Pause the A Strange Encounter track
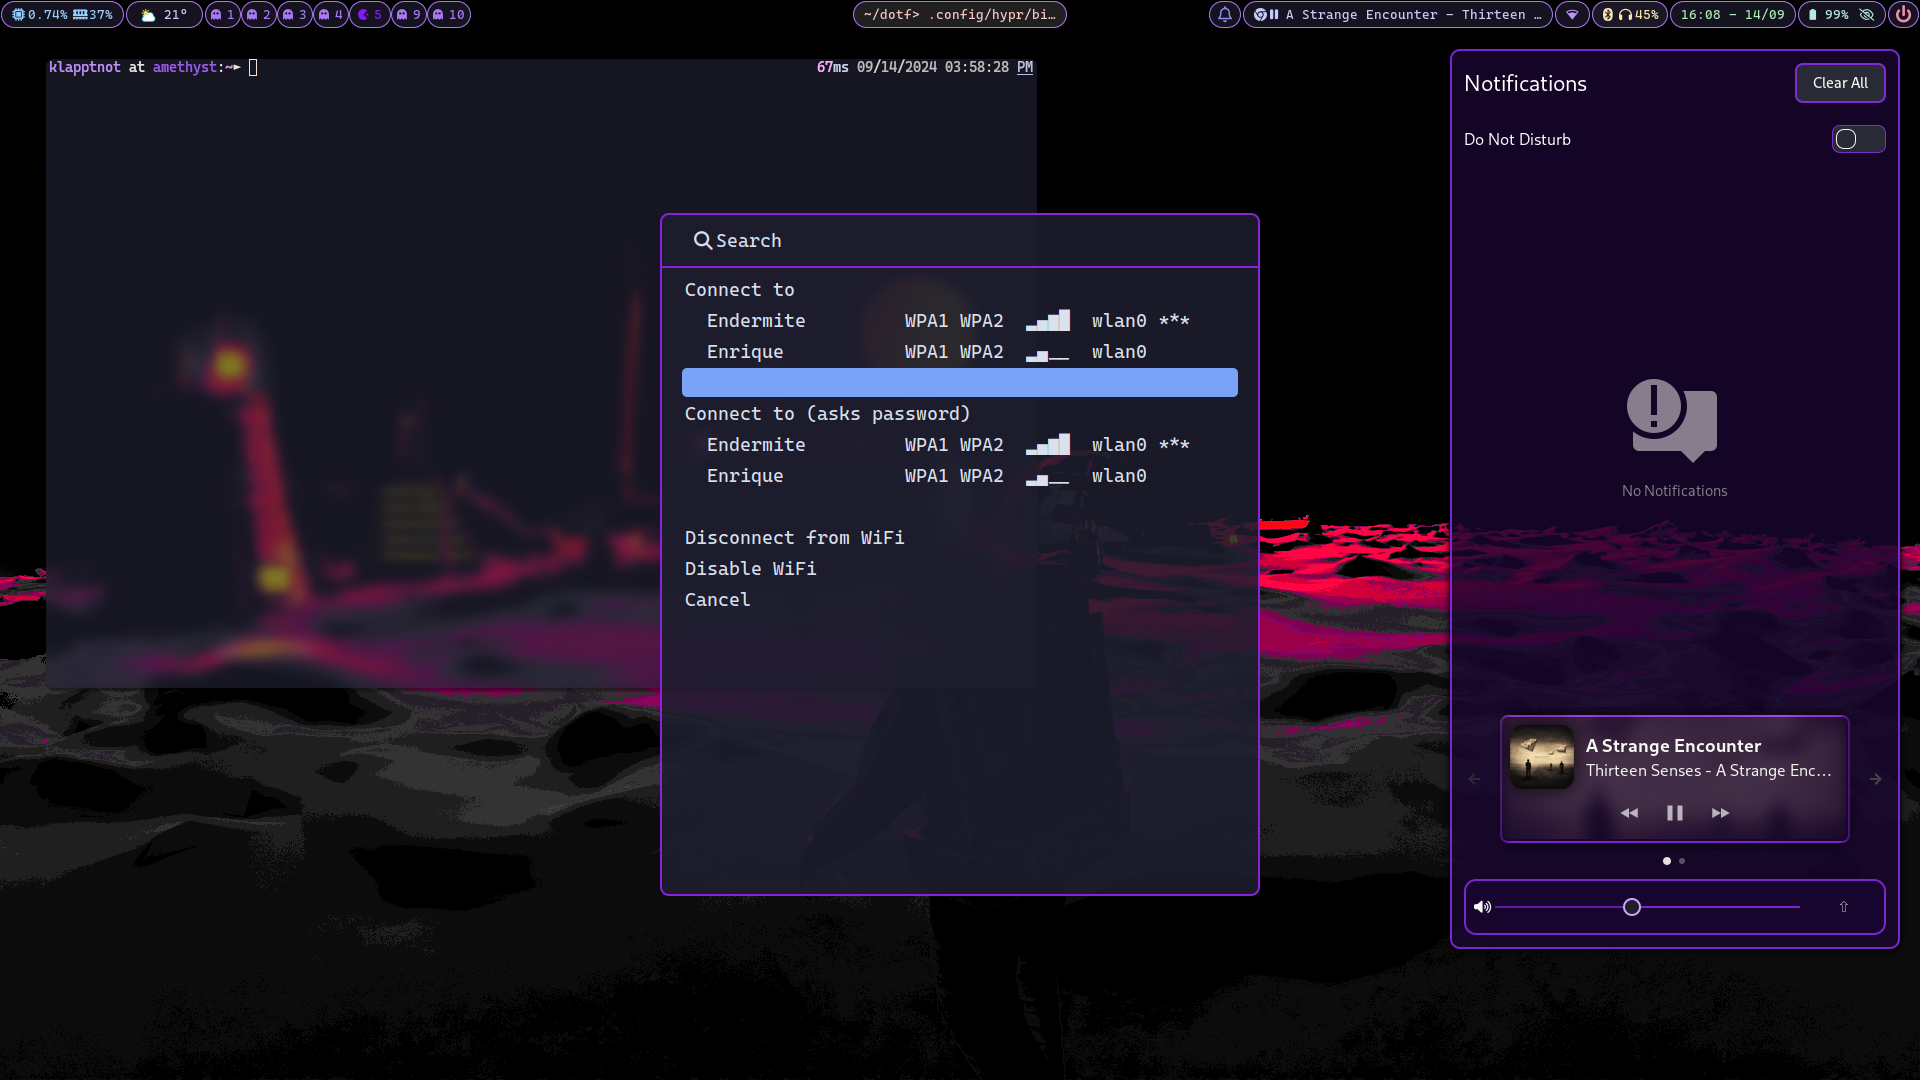Image resolution: width=1920 pixels, height=1080 pixels. [x=1675, y=813]
